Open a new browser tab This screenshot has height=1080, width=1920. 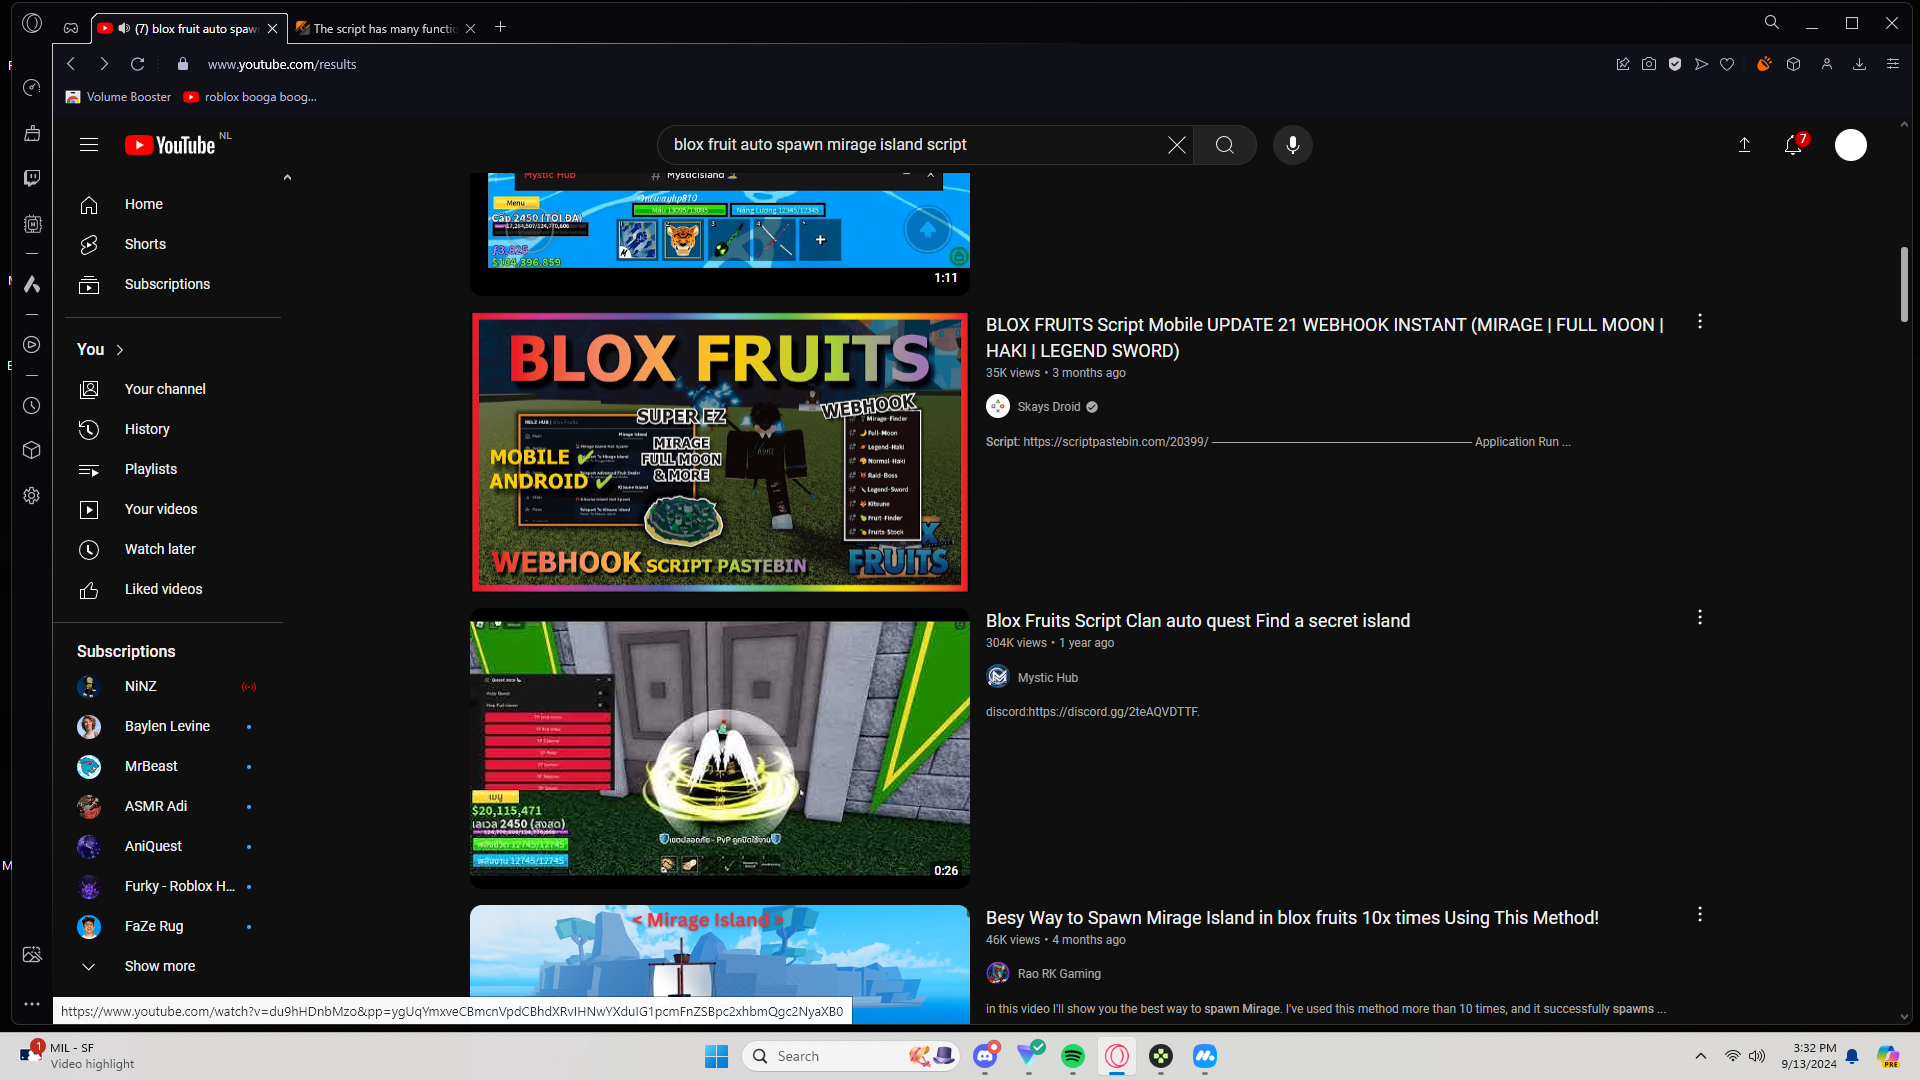pos(501,27)
